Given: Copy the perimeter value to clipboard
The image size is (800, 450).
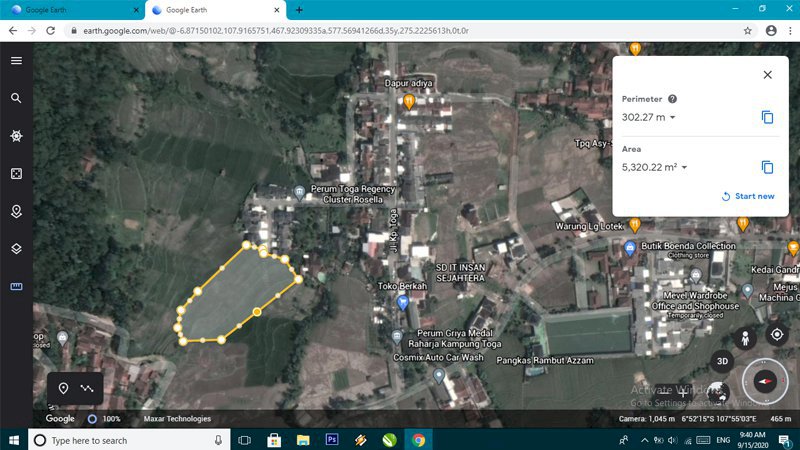Looking at the screenshot, I should tap(767, 117).
